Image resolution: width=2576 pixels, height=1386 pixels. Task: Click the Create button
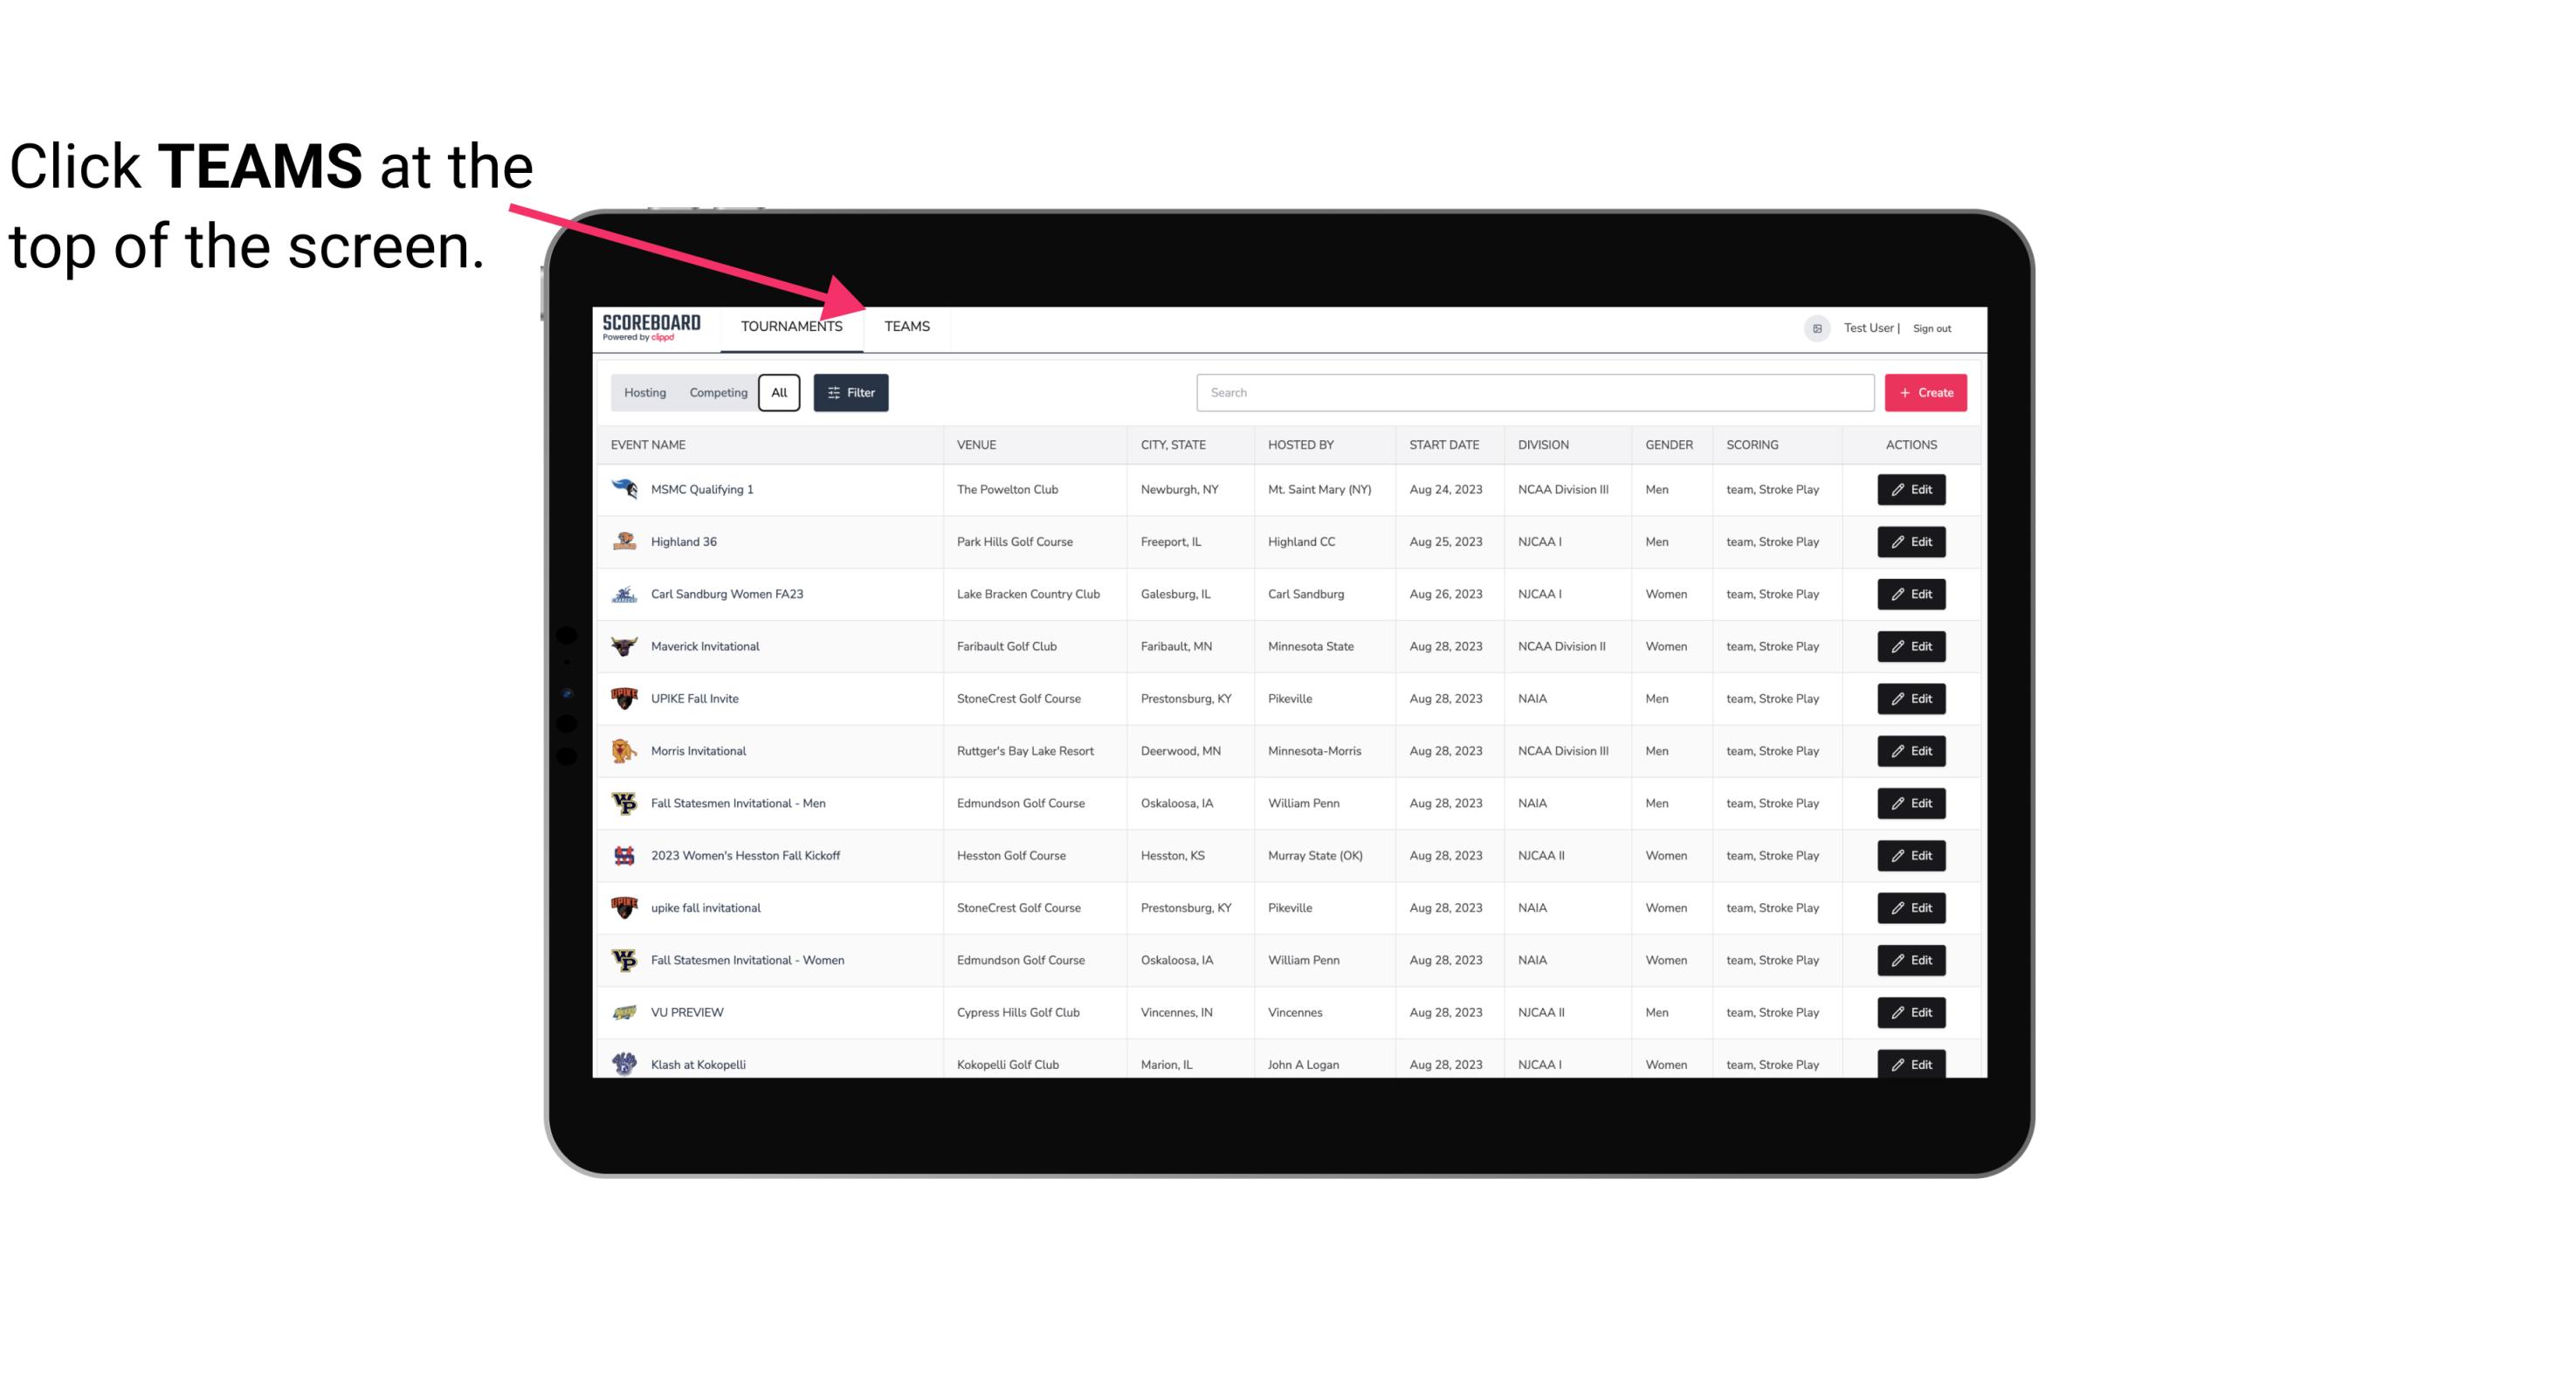pyautogui.click(x=1926, y=391)
